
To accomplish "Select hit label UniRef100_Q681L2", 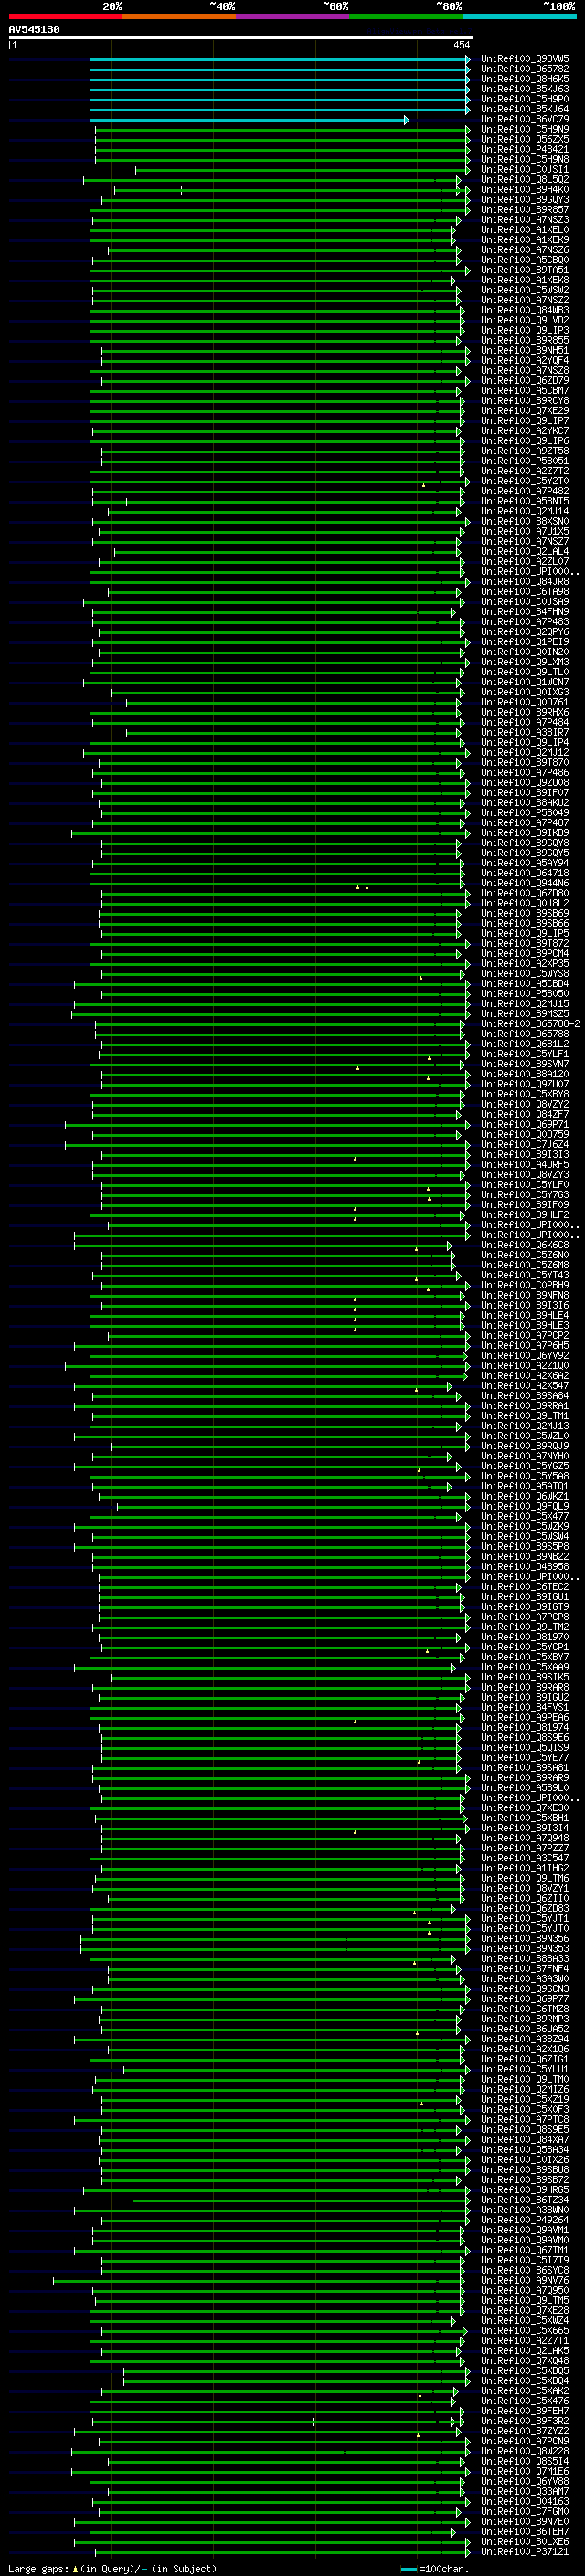I will [525, 1044].
